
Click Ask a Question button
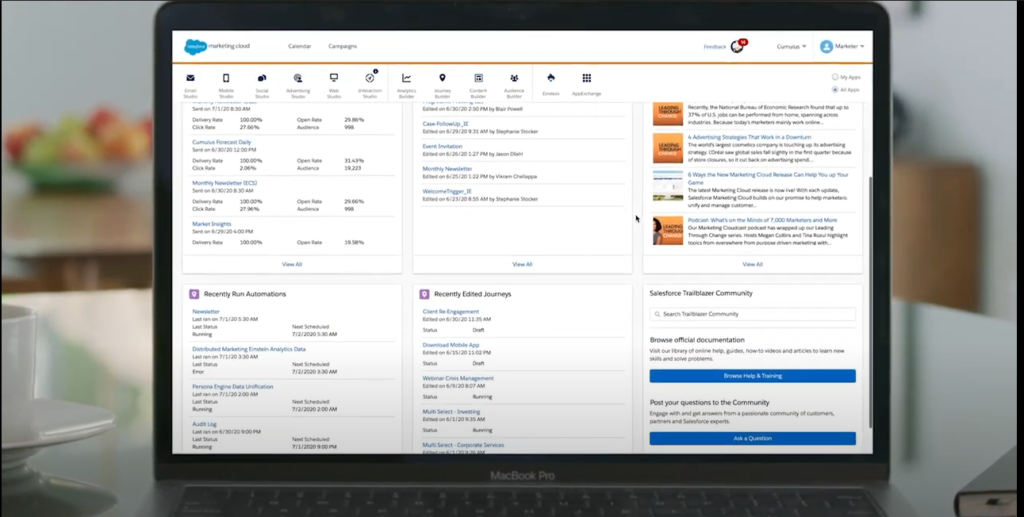(x=752, y=439)
